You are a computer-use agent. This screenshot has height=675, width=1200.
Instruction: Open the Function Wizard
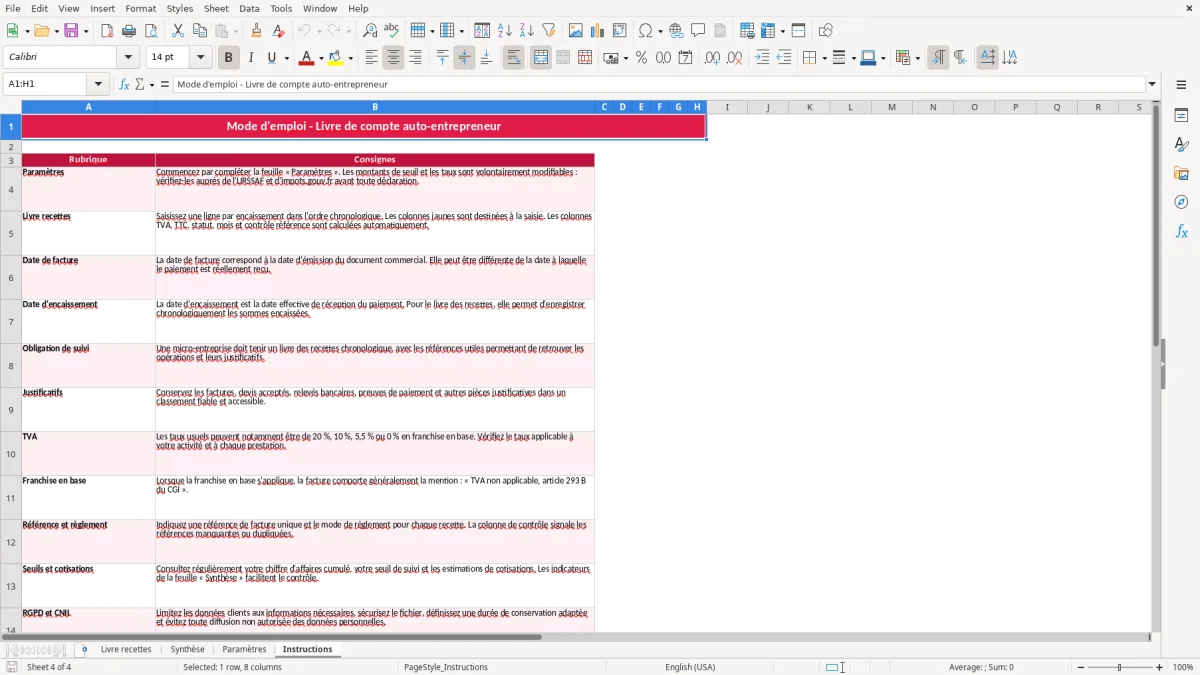point(124,84)
